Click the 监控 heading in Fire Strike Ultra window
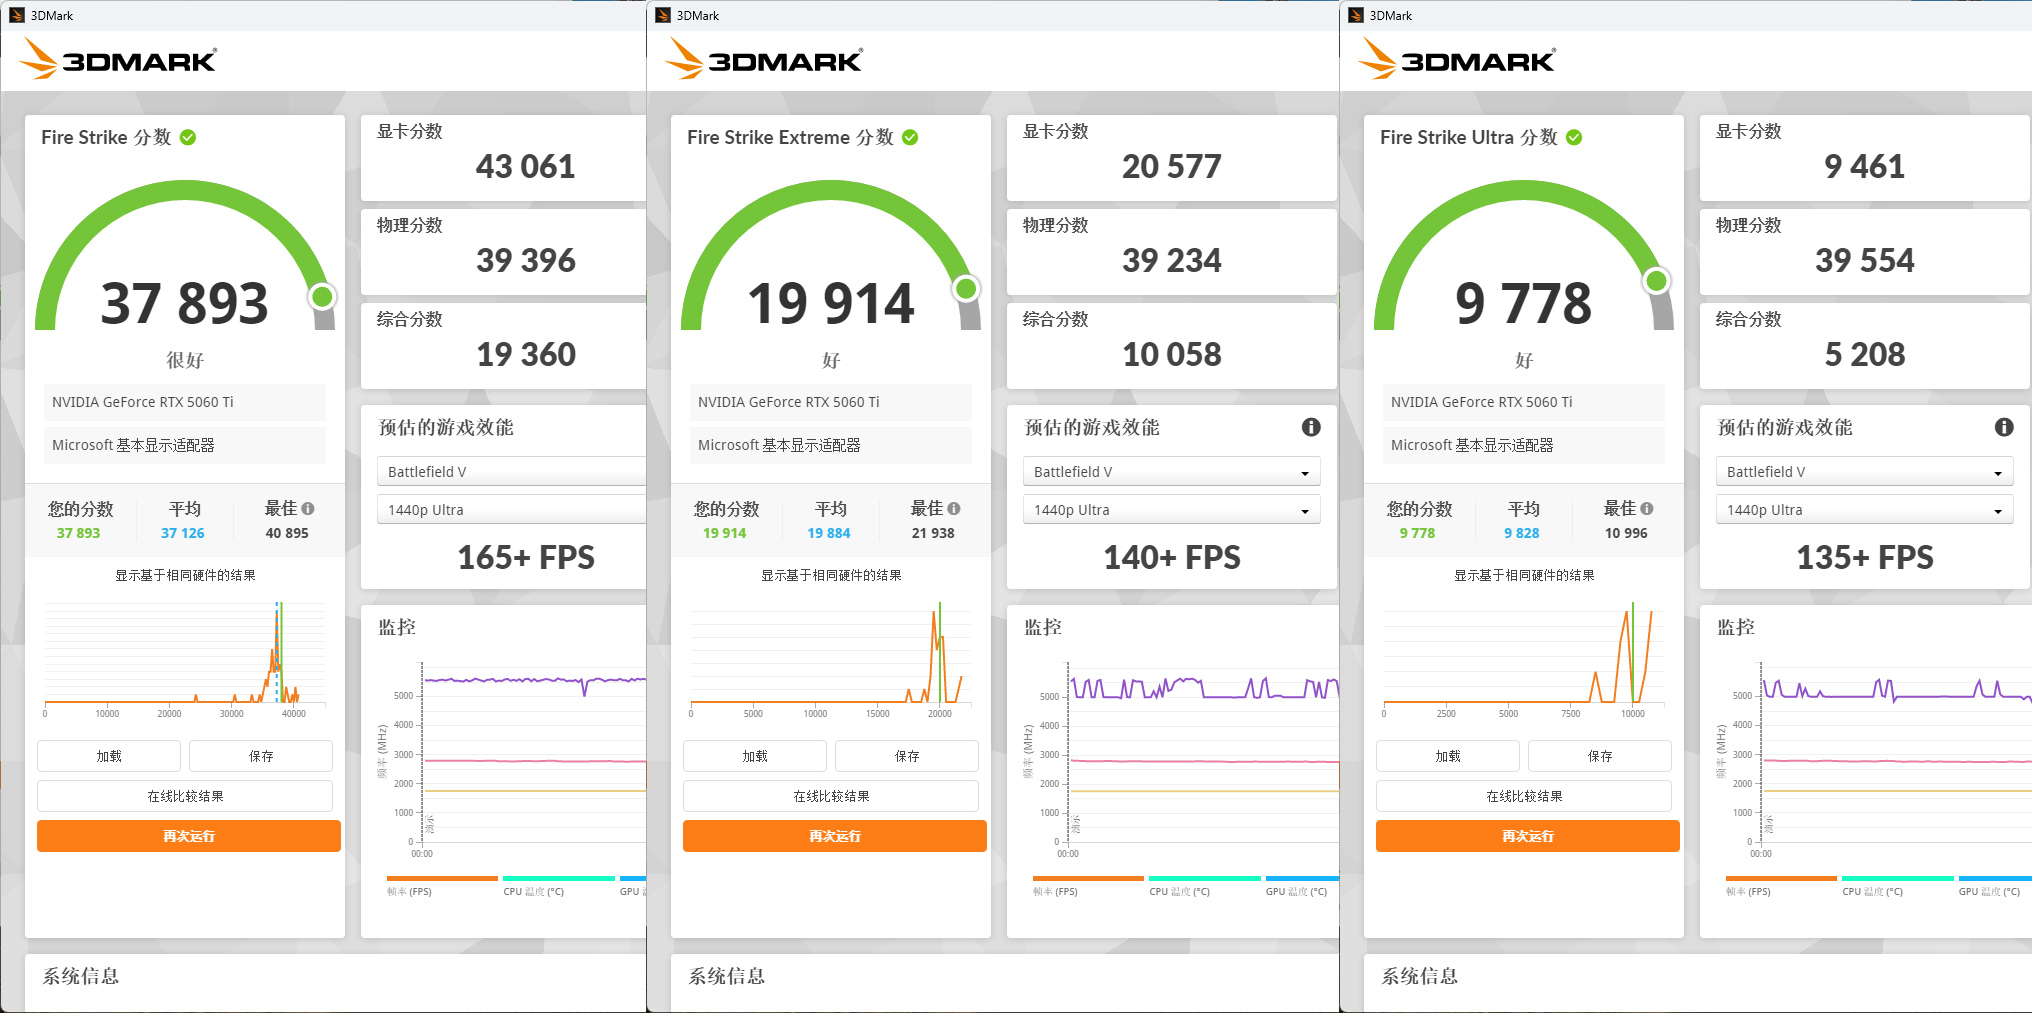Viewport: 2032px width, 1013px height. click(x=1736, y=627)
